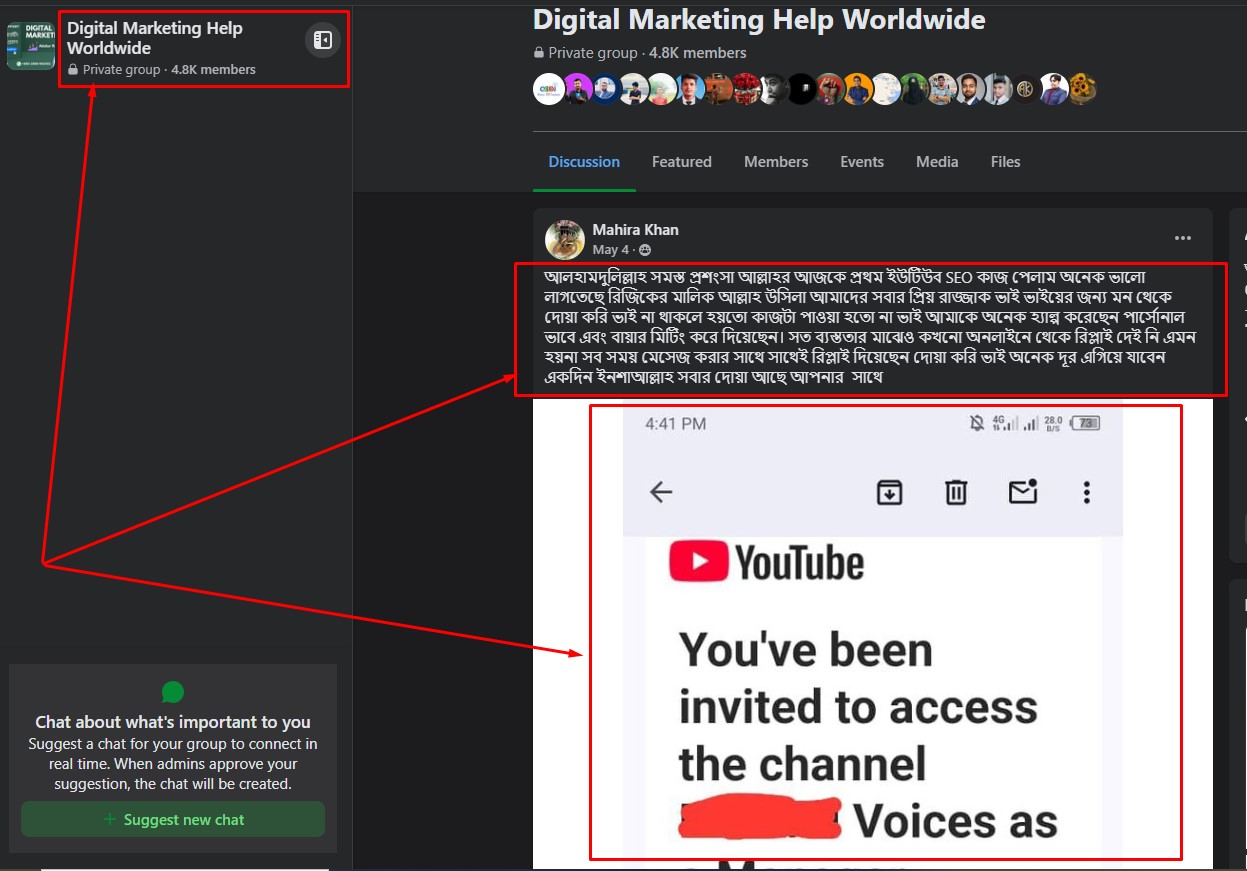Click the main 'Digital Marketing Help Worldwide' heading
The image size is (1247, 871).
coord(759,19)
